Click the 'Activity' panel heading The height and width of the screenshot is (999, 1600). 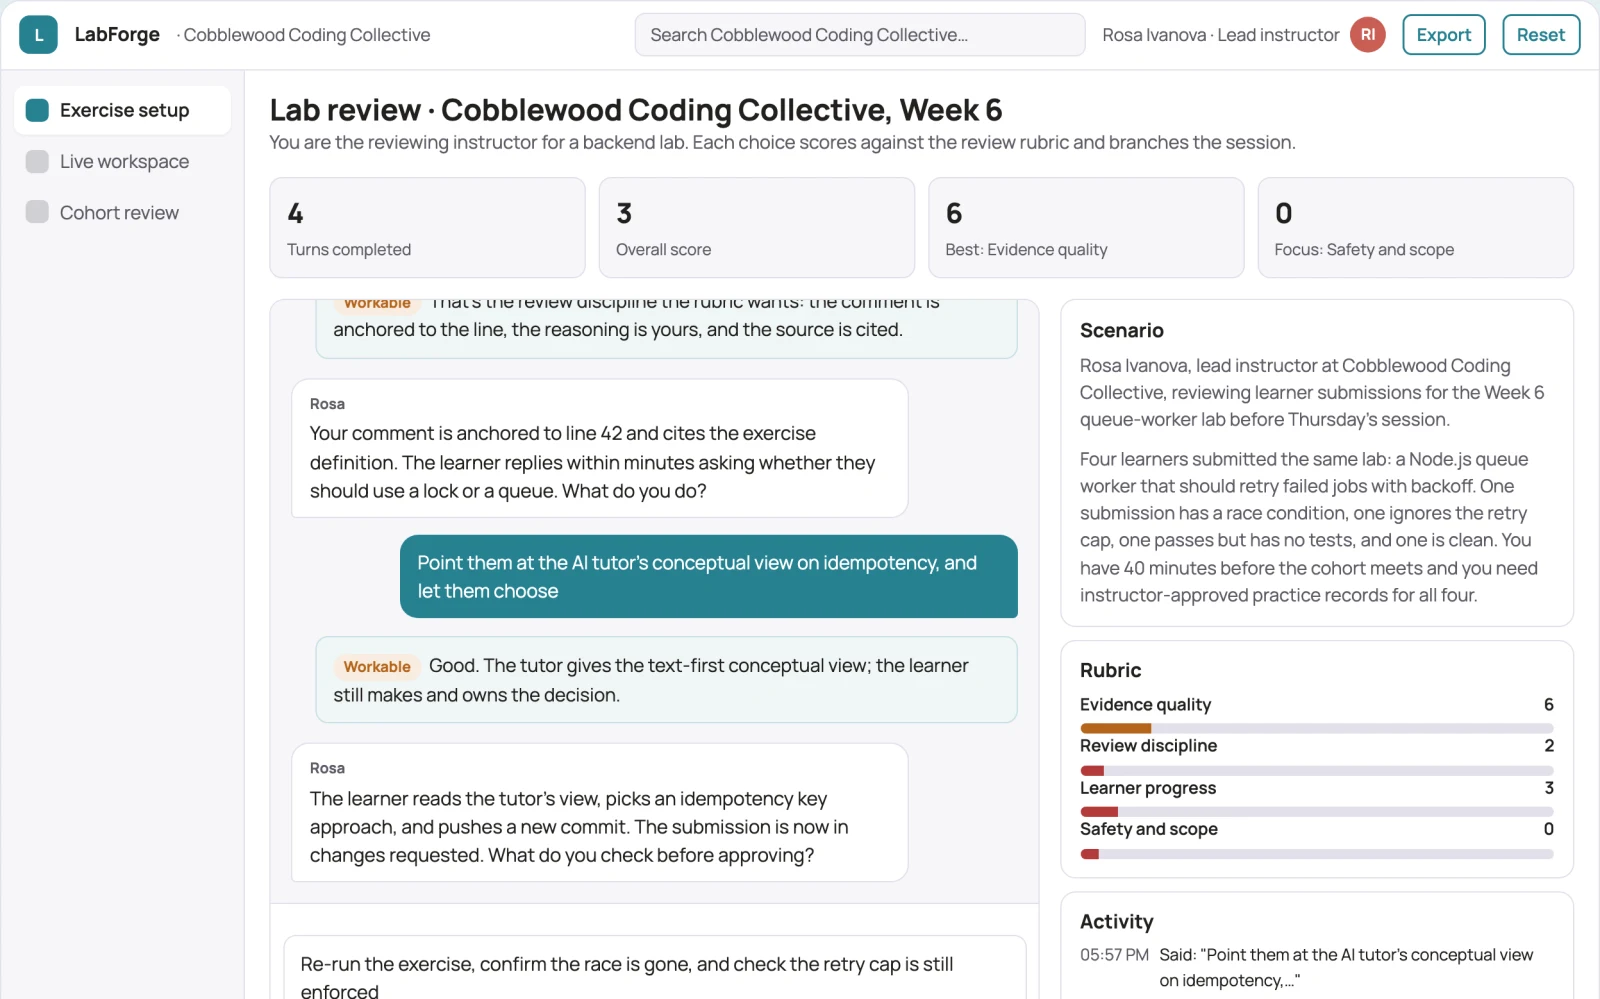1117,921
